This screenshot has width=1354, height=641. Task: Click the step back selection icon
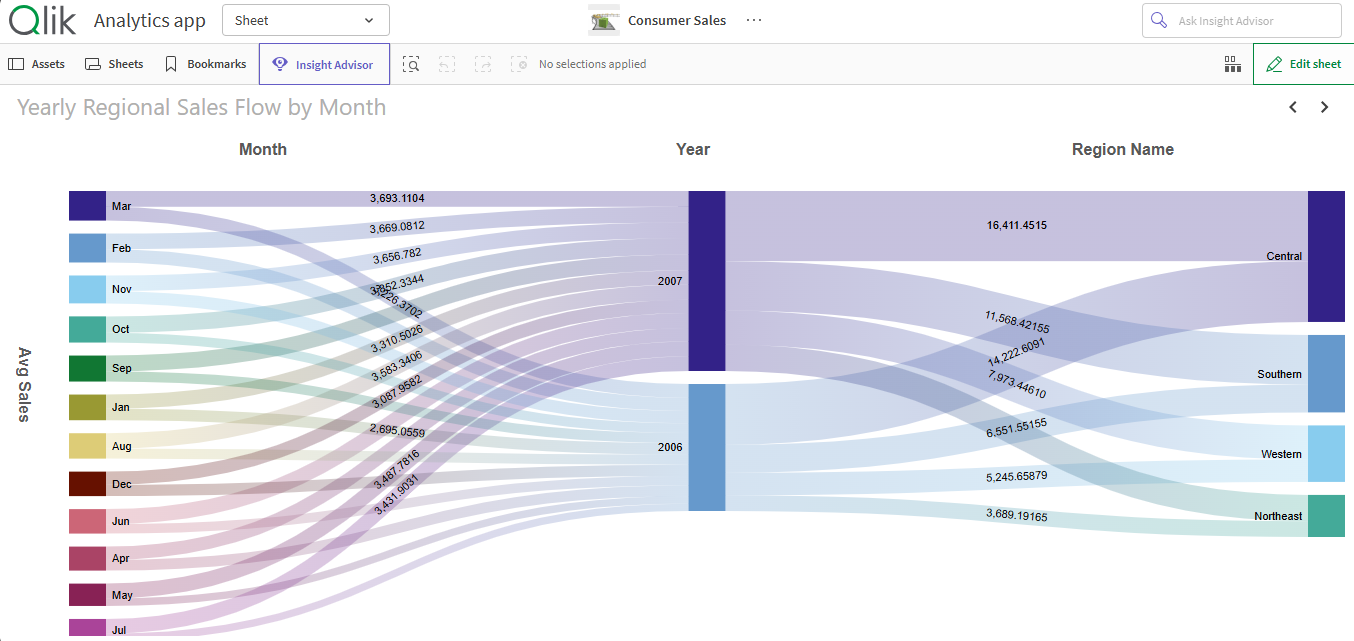tap(447, 64)
